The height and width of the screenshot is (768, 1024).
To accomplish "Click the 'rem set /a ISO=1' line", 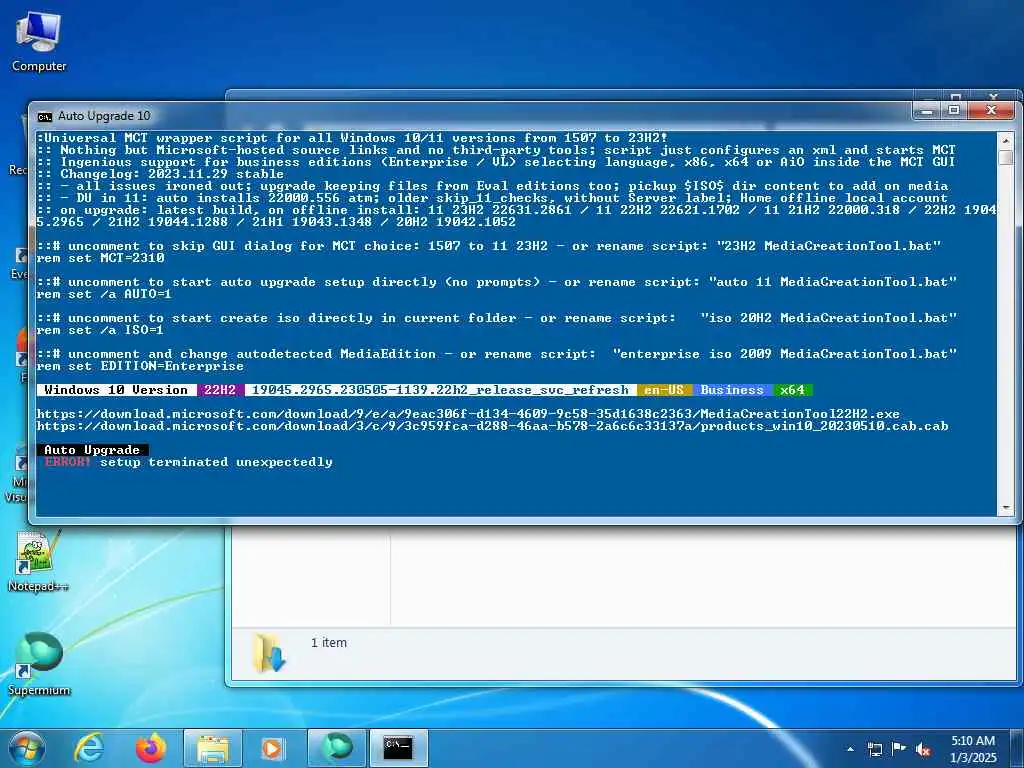I will [101, 330].
